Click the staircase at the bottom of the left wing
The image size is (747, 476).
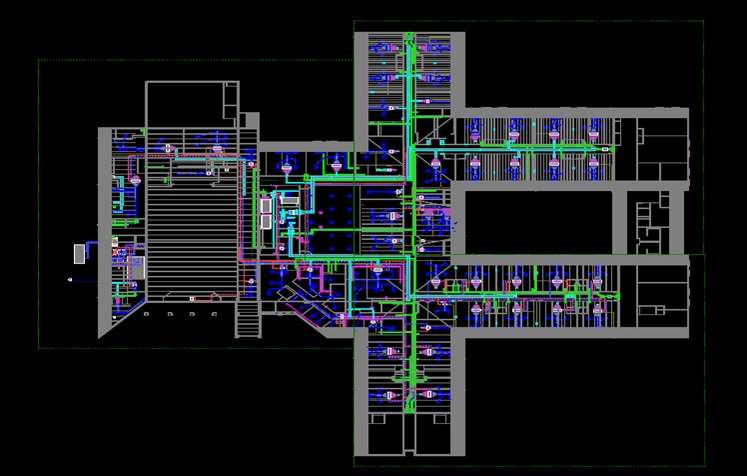click(x=246, y=322)
